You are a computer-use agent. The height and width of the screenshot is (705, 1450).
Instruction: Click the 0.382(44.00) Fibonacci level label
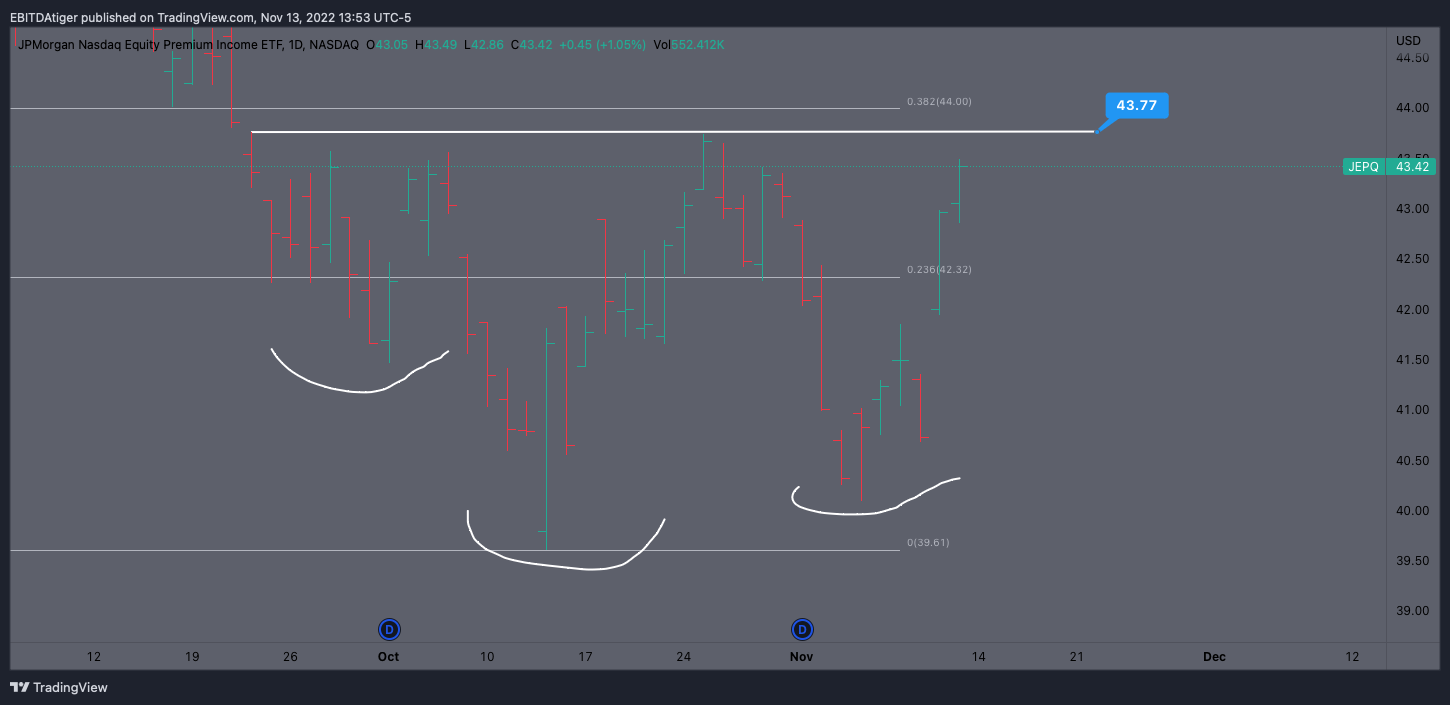click(x=939, y=101)
